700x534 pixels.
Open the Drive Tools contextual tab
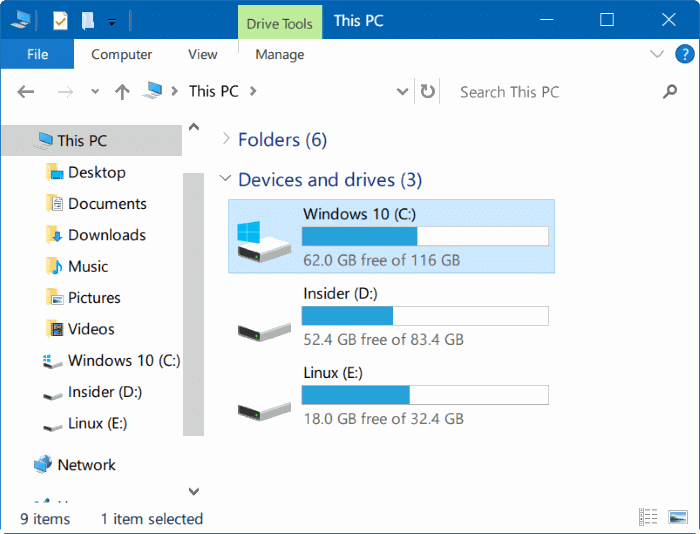click(279, 22)
